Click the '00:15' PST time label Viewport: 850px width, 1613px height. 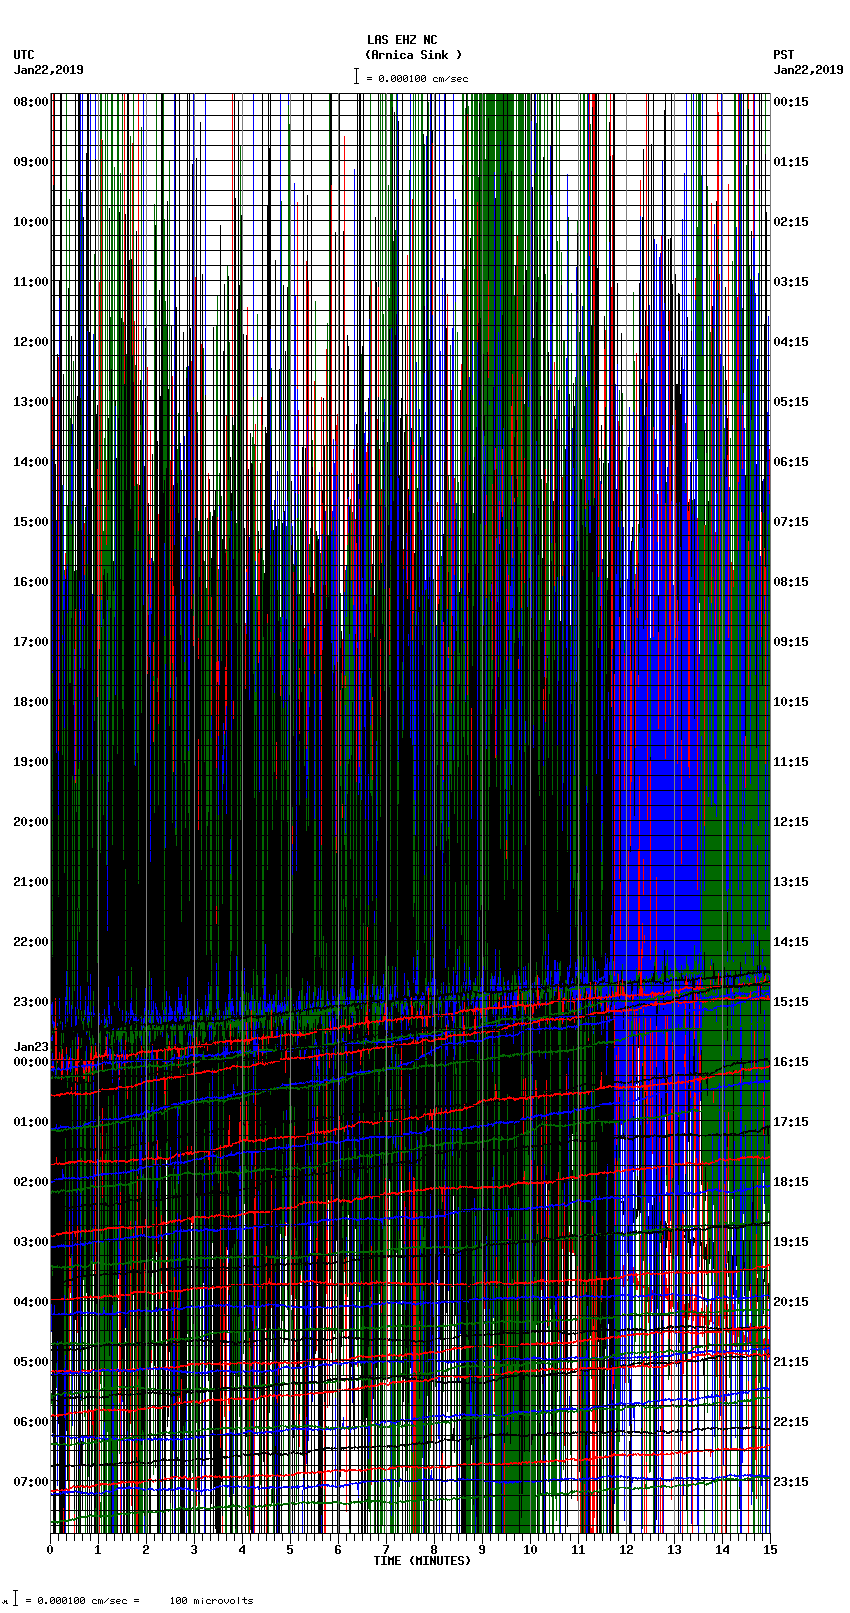click(791, 102)
